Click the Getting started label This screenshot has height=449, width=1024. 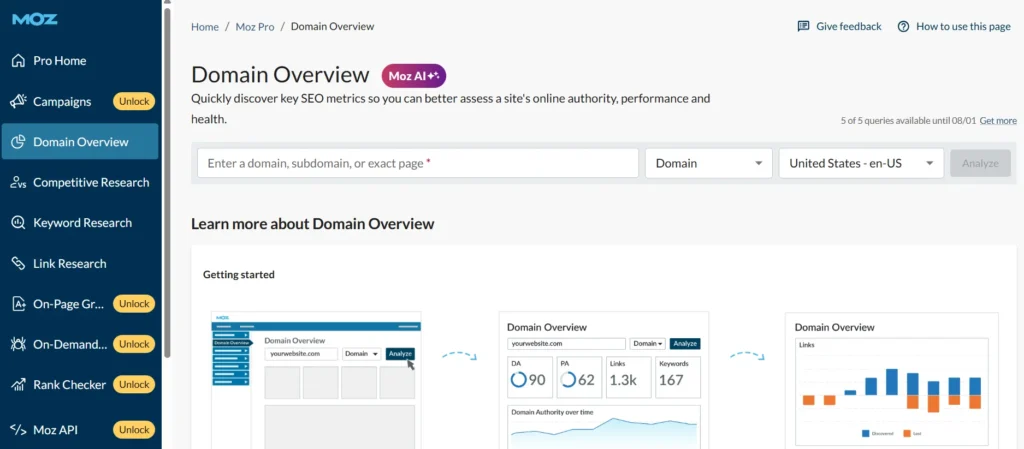point(239,275)
